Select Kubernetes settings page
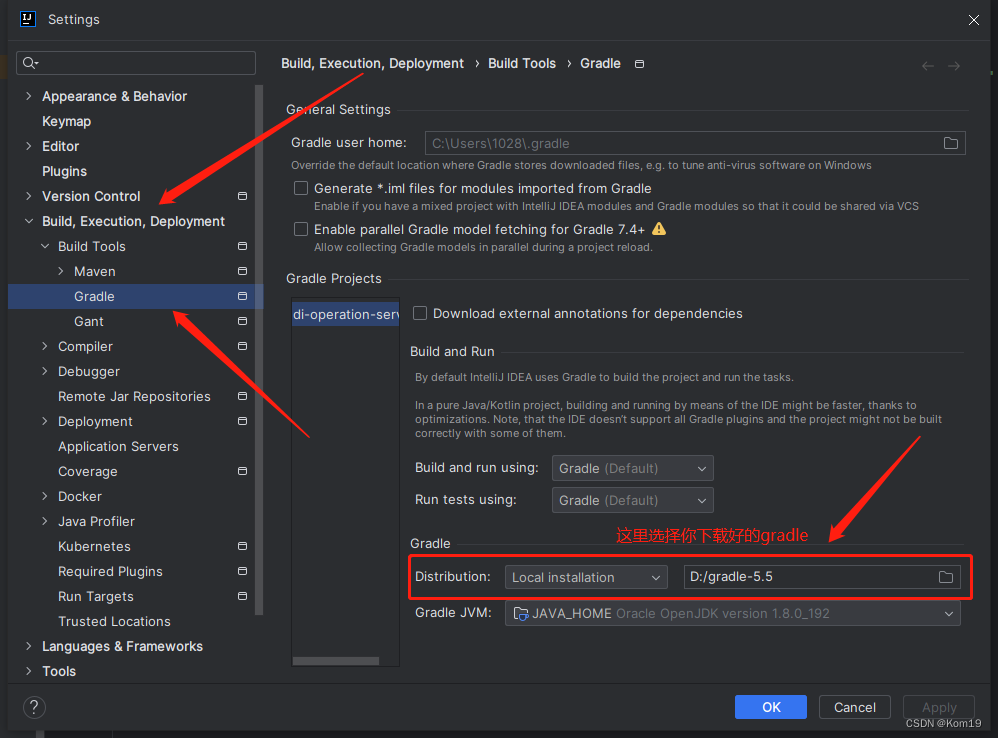The image size is (998, 738). (94, 547)
